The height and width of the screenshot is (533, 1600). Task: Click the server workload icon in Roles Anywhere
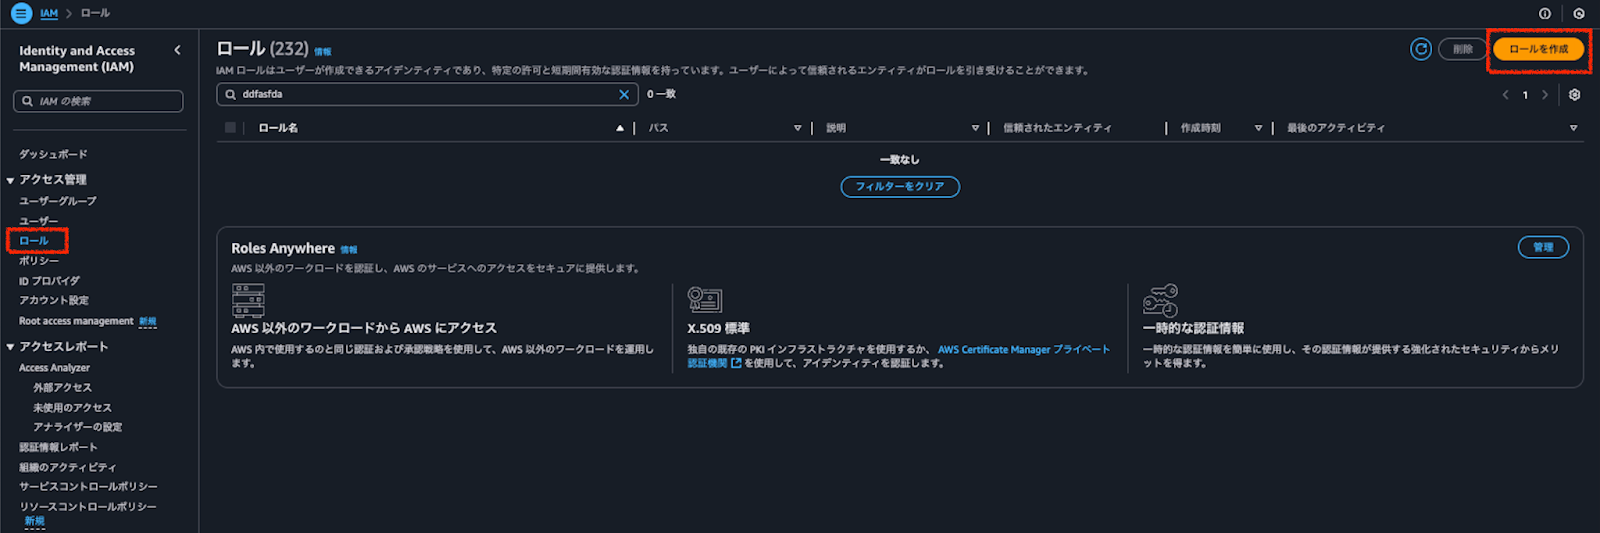click(248, 300)
